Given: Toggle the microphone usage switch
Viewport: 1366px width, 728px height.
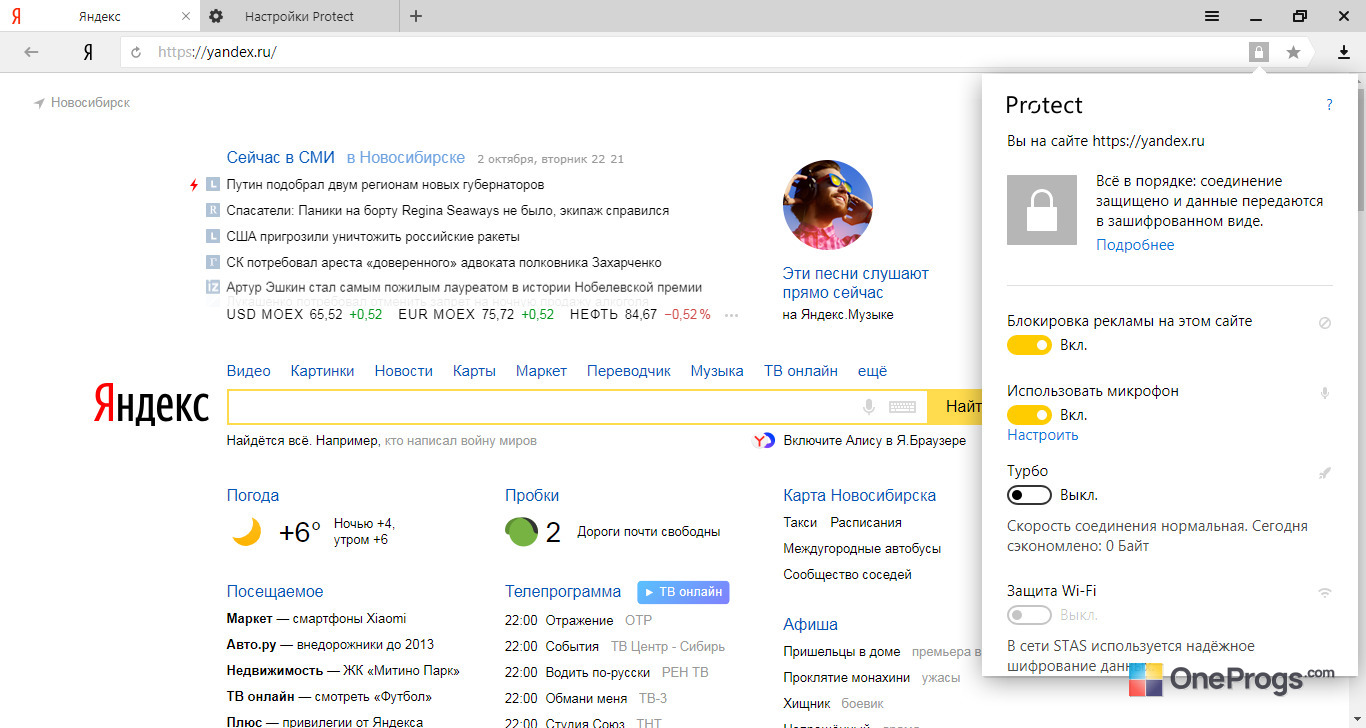Looking at the screenshot, I should (x=1029, y=415).
